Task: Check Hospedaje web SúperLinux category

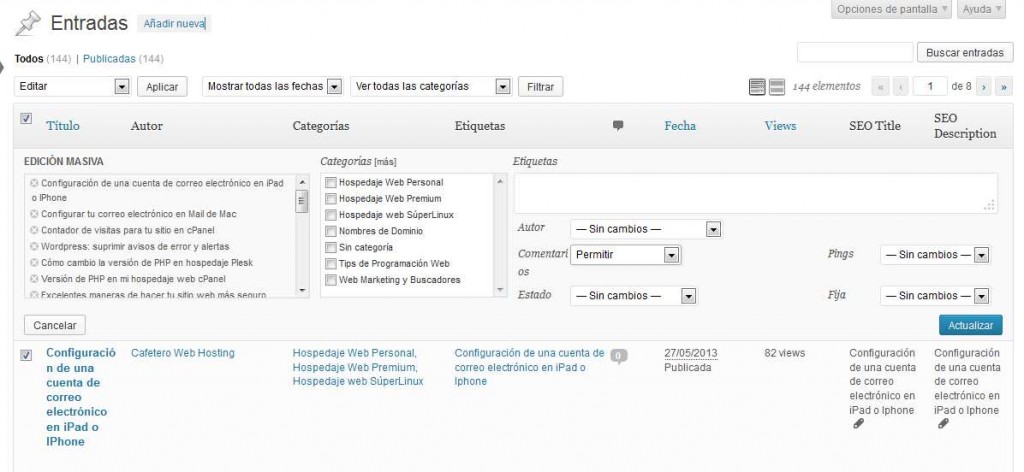Action: tap(331, 215)
